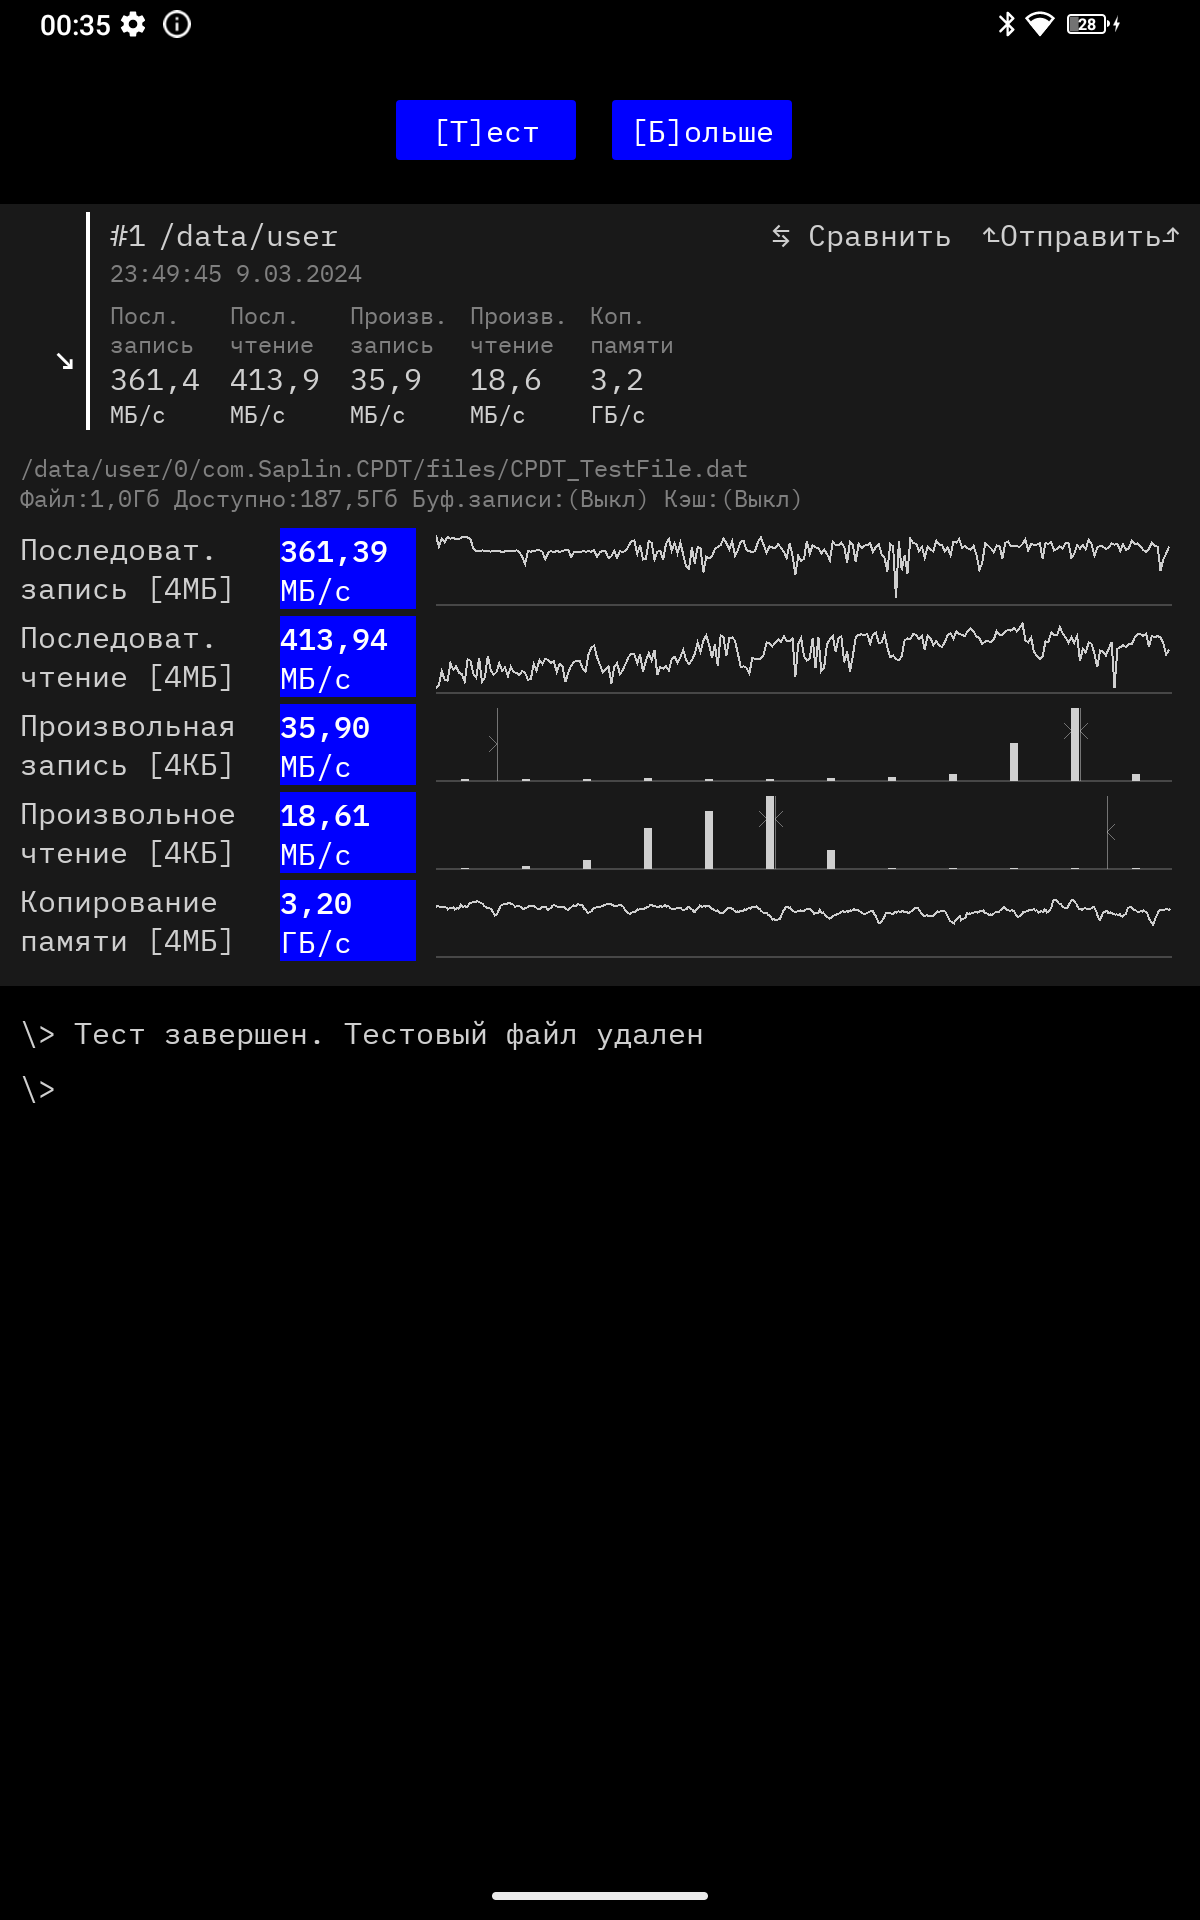The height and width of the screenshot is (1920, 1200).
Task: Tap the random write 35,90 МБ/с box
Action: pyautogui.click(x=347, y=746)
